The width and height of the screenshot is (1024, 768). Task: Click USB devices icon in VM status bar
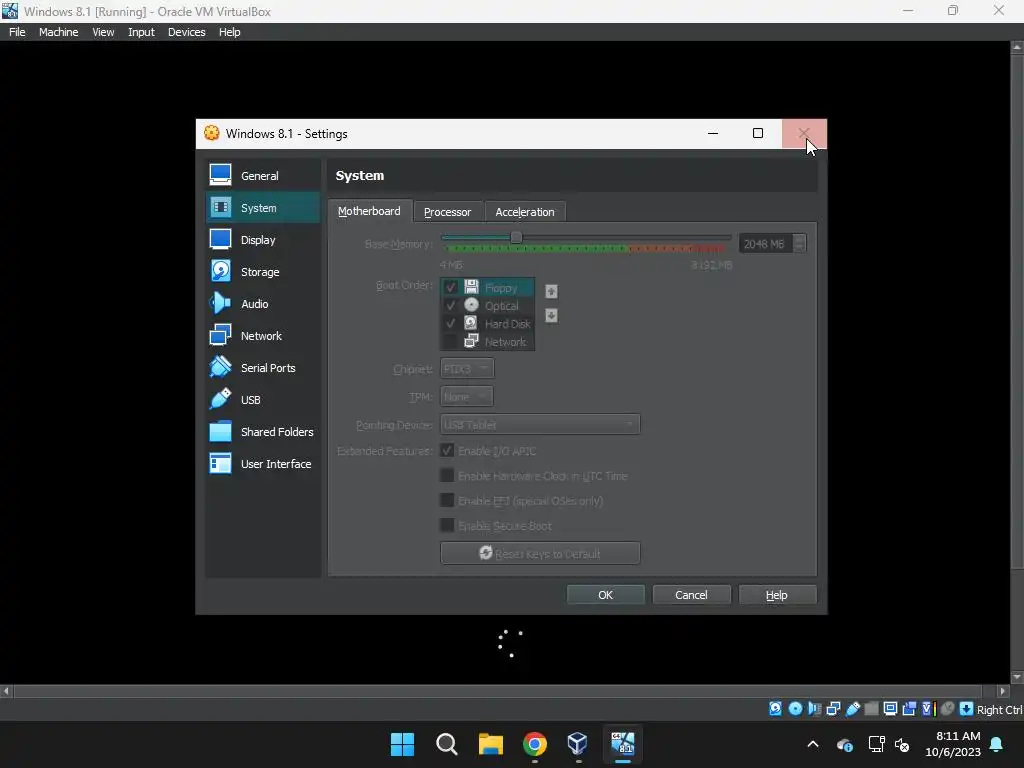[852, 709]
